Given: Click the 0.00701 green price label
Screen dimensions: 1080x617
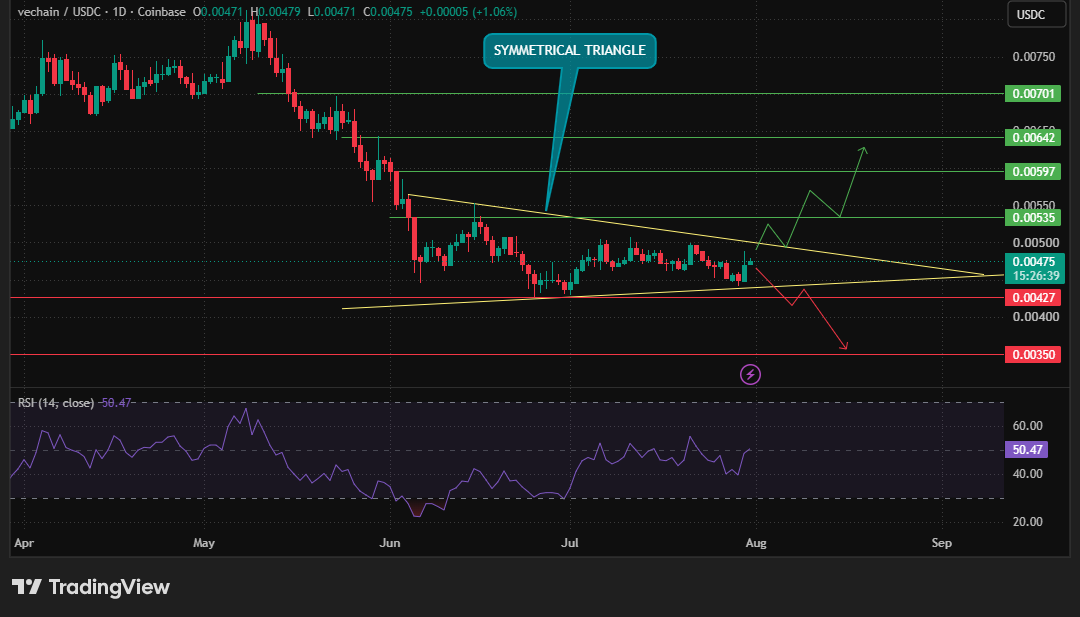Looking at the screenshot, I should coord(1032,94).
